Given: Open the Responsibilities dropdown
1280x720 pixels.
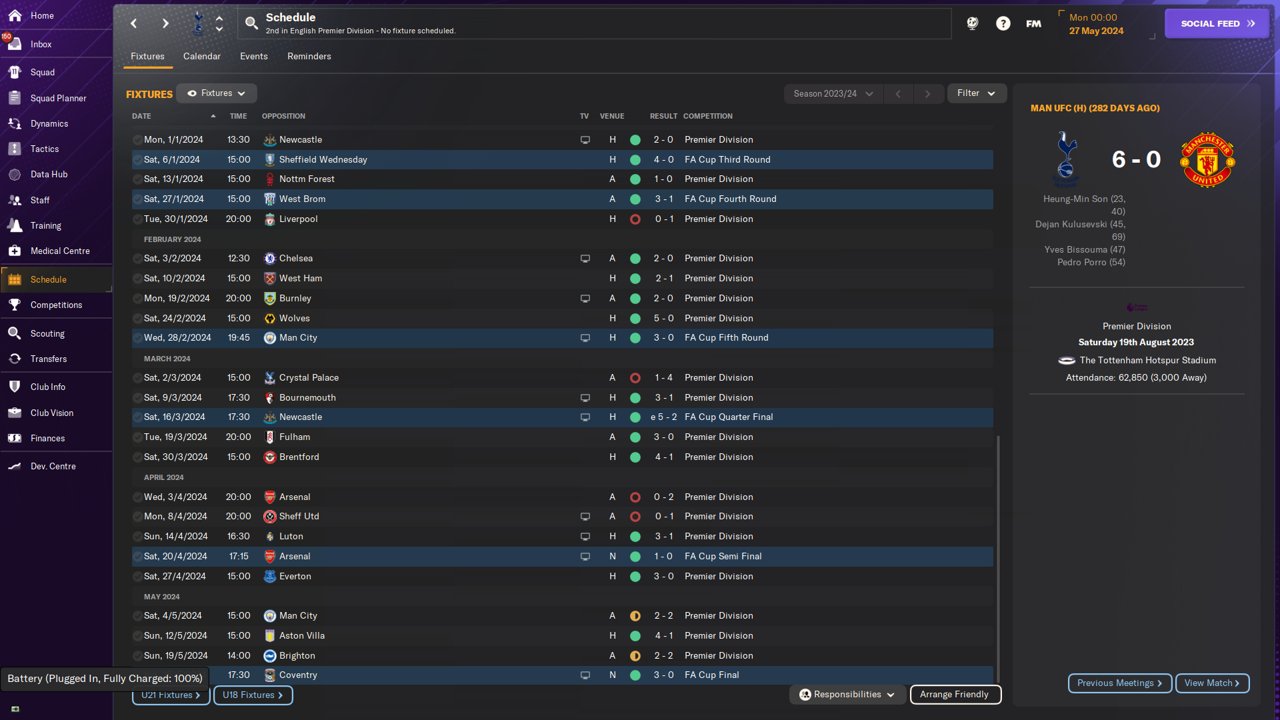Looking at the screenshot, I should click(x=848, y=694).
